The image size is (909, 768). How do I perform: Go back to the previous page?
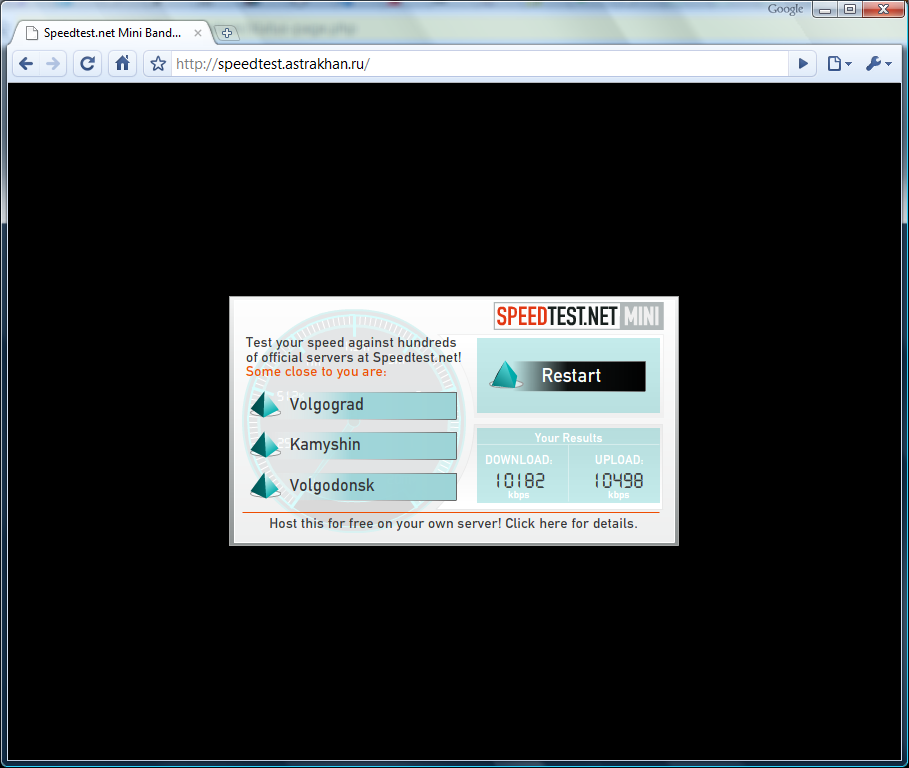click(26, 64)
